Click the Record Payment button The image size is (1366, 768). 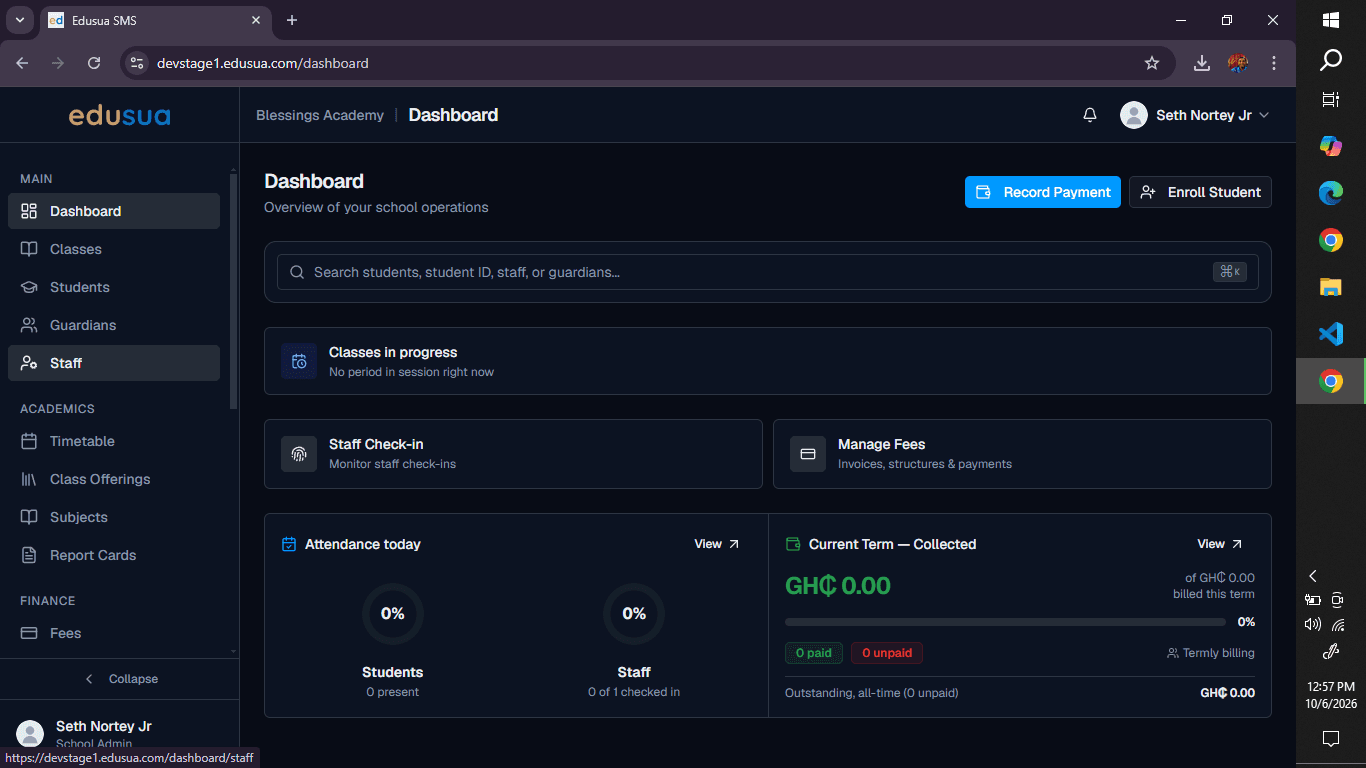click(1043, 192)
